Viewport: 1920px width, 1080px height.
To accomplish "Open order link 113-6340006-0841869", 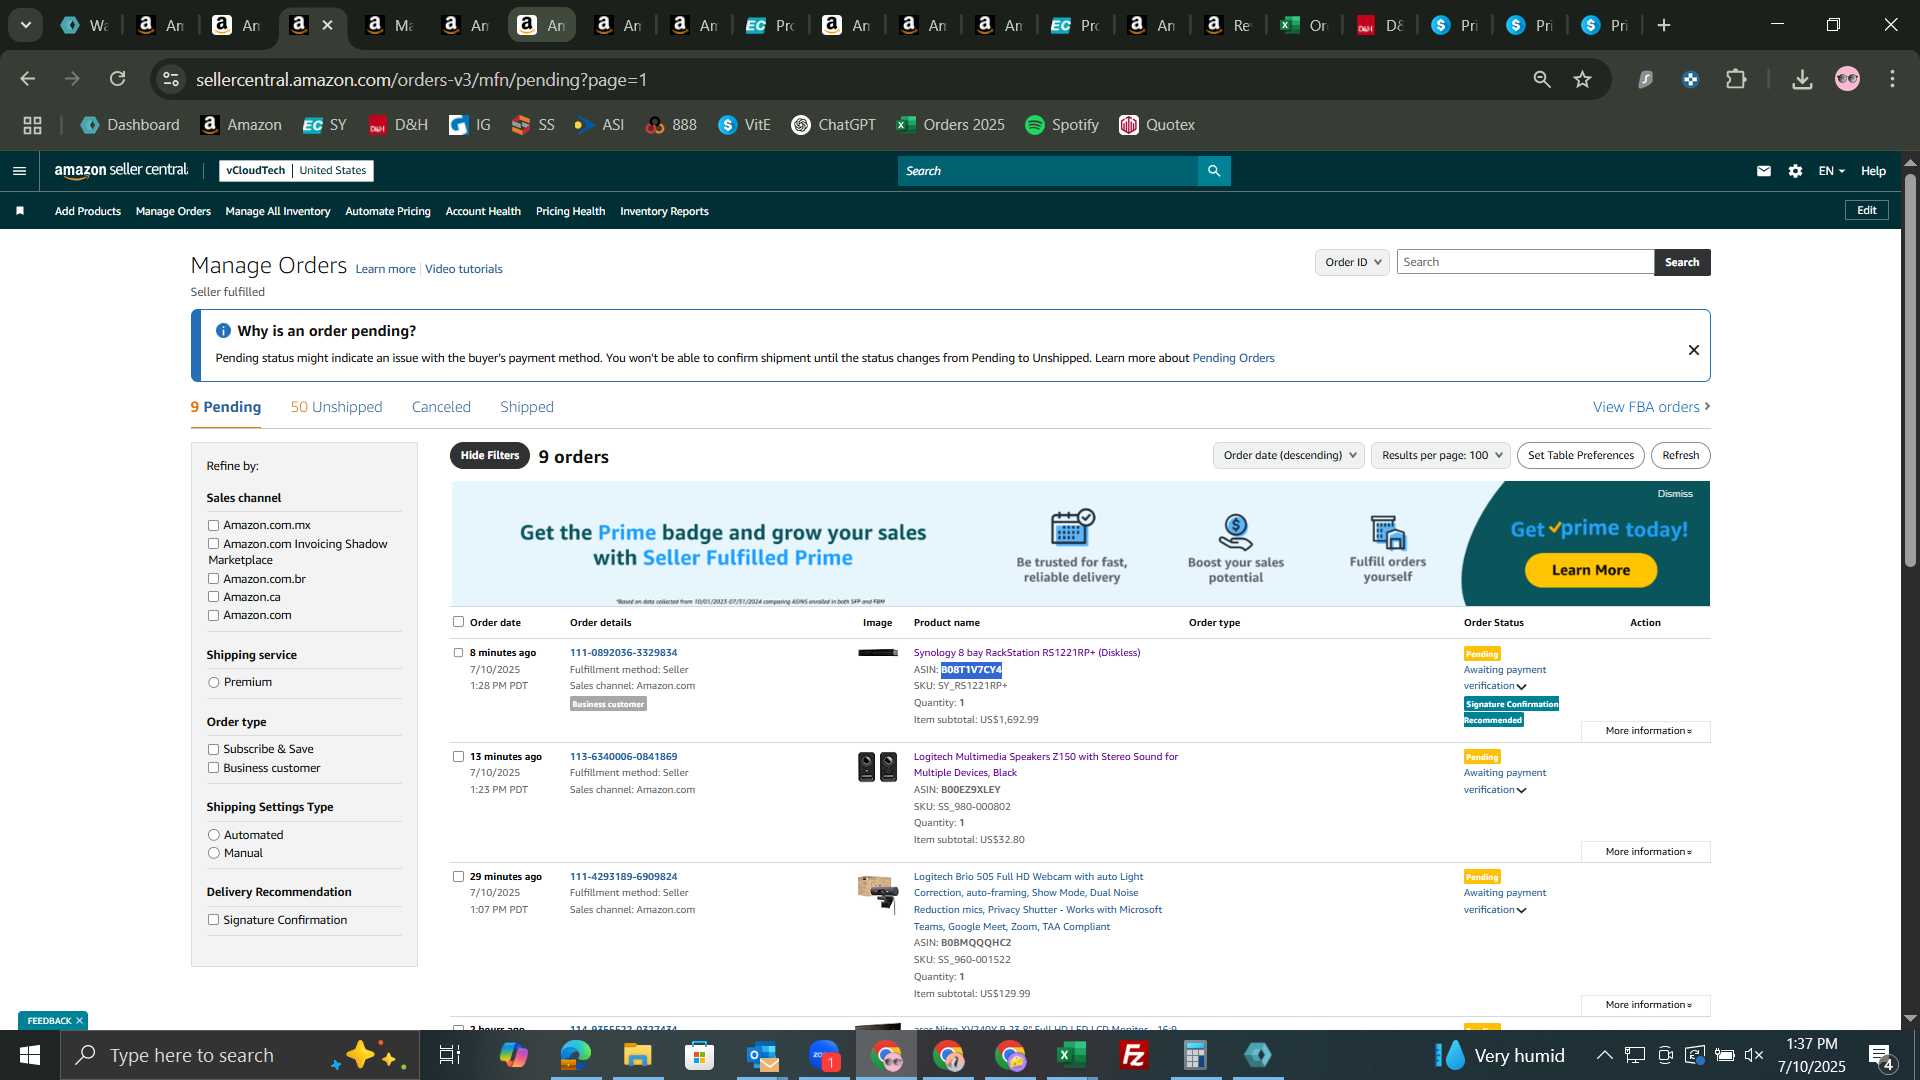I will [623, 757].
